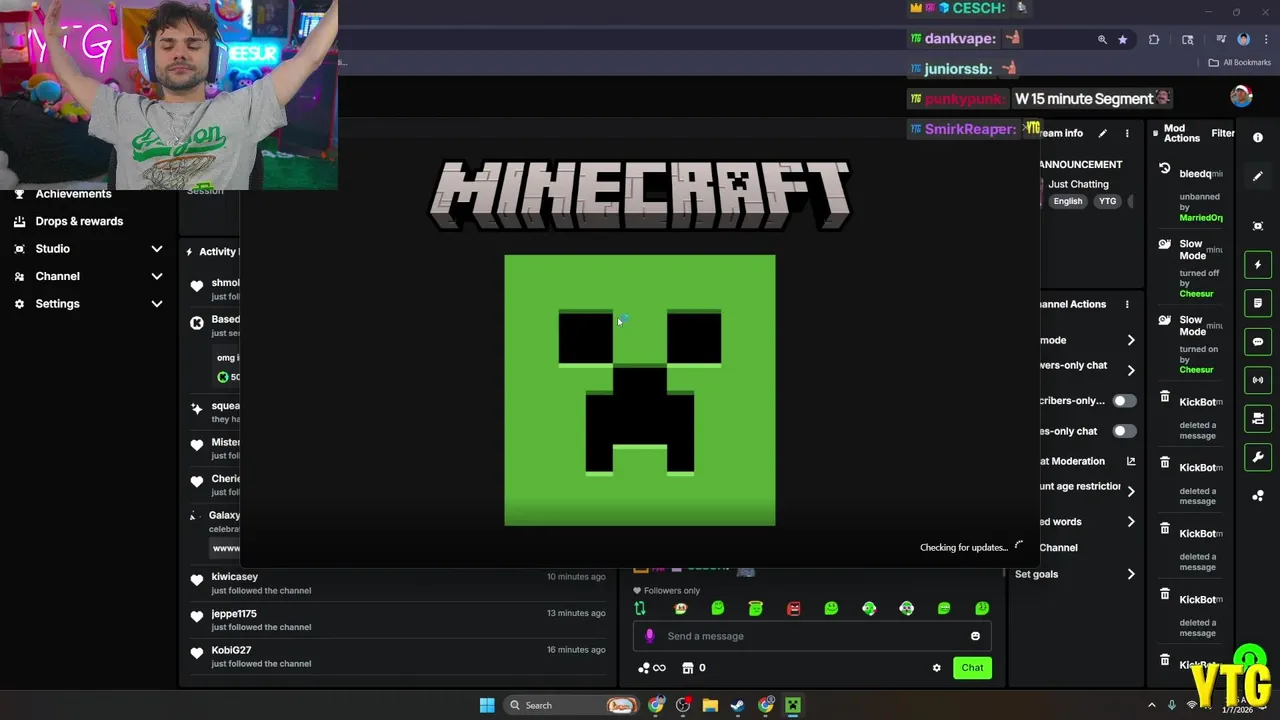1280x720 pixels.
Task: Expand the Channel sidebar section
Action: tap(156, 276)
